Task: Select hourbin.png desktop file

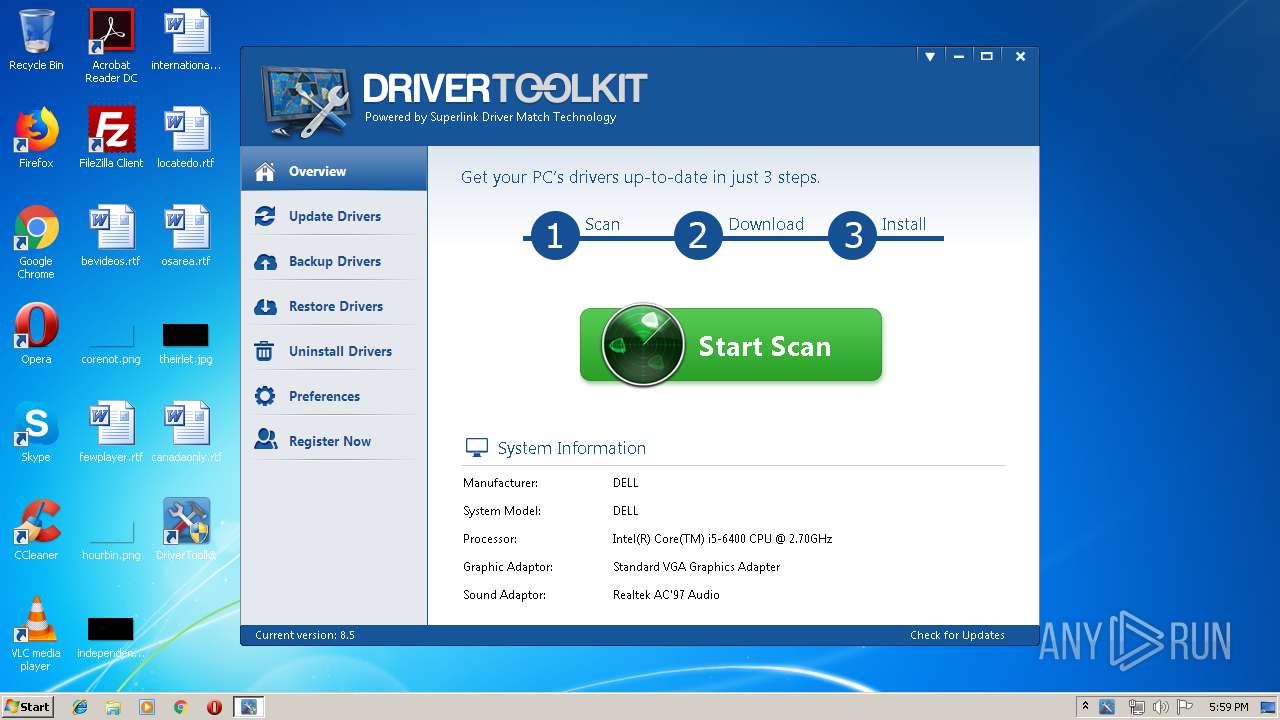Action: coord(111,541)
